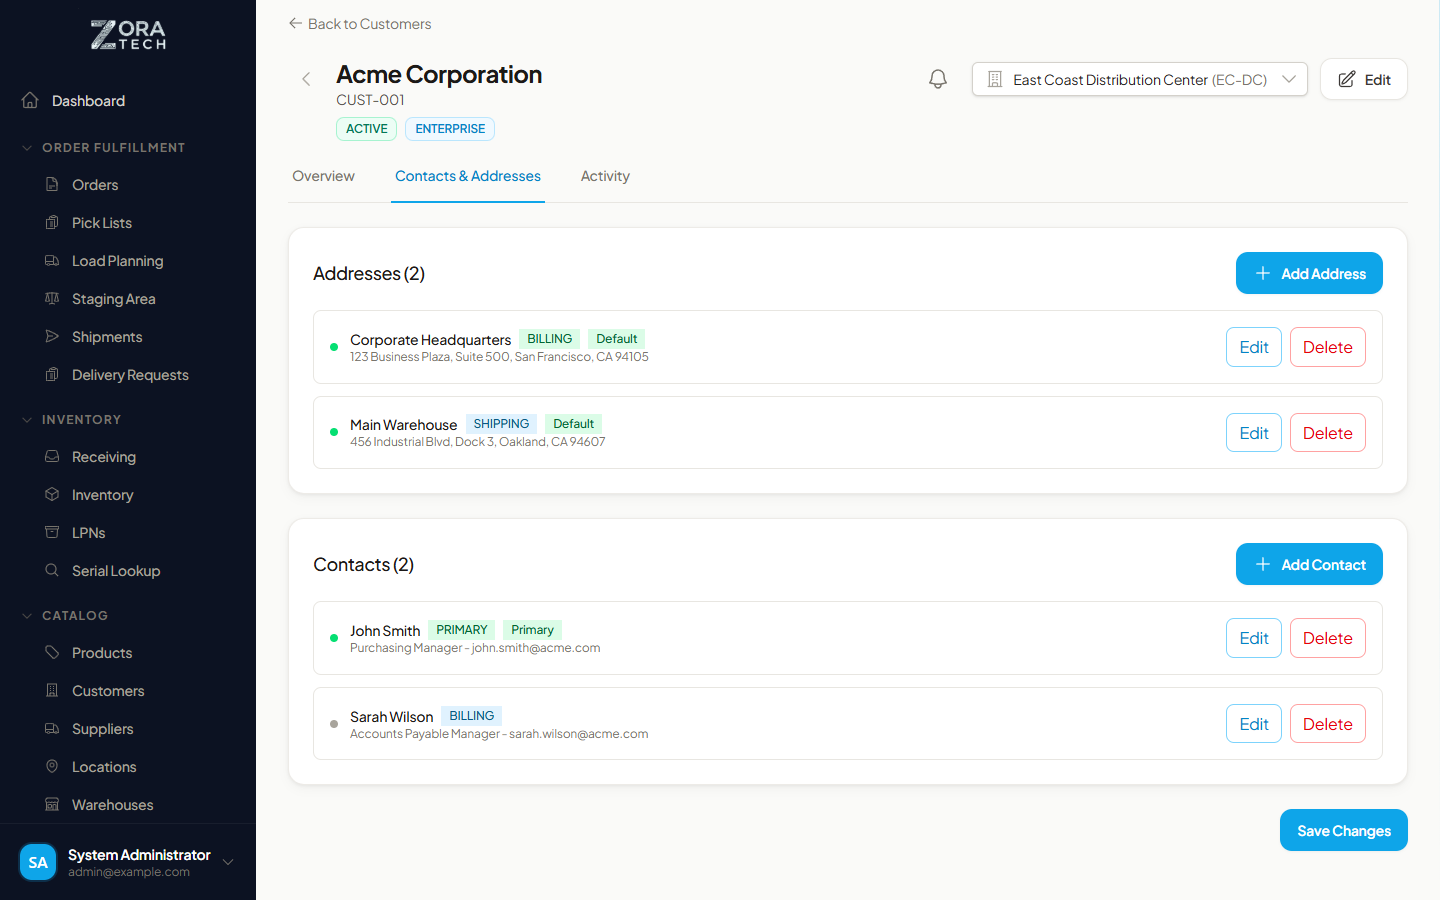The height and width of the screenshot is (900, 1440).
Task: Click the Edit customer button at top
Action: pos(1364,79)
